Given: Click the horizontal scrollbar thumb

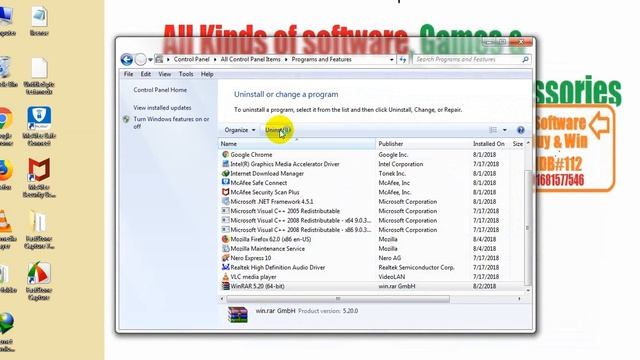Looking at the screenshot, I should 338,299.
